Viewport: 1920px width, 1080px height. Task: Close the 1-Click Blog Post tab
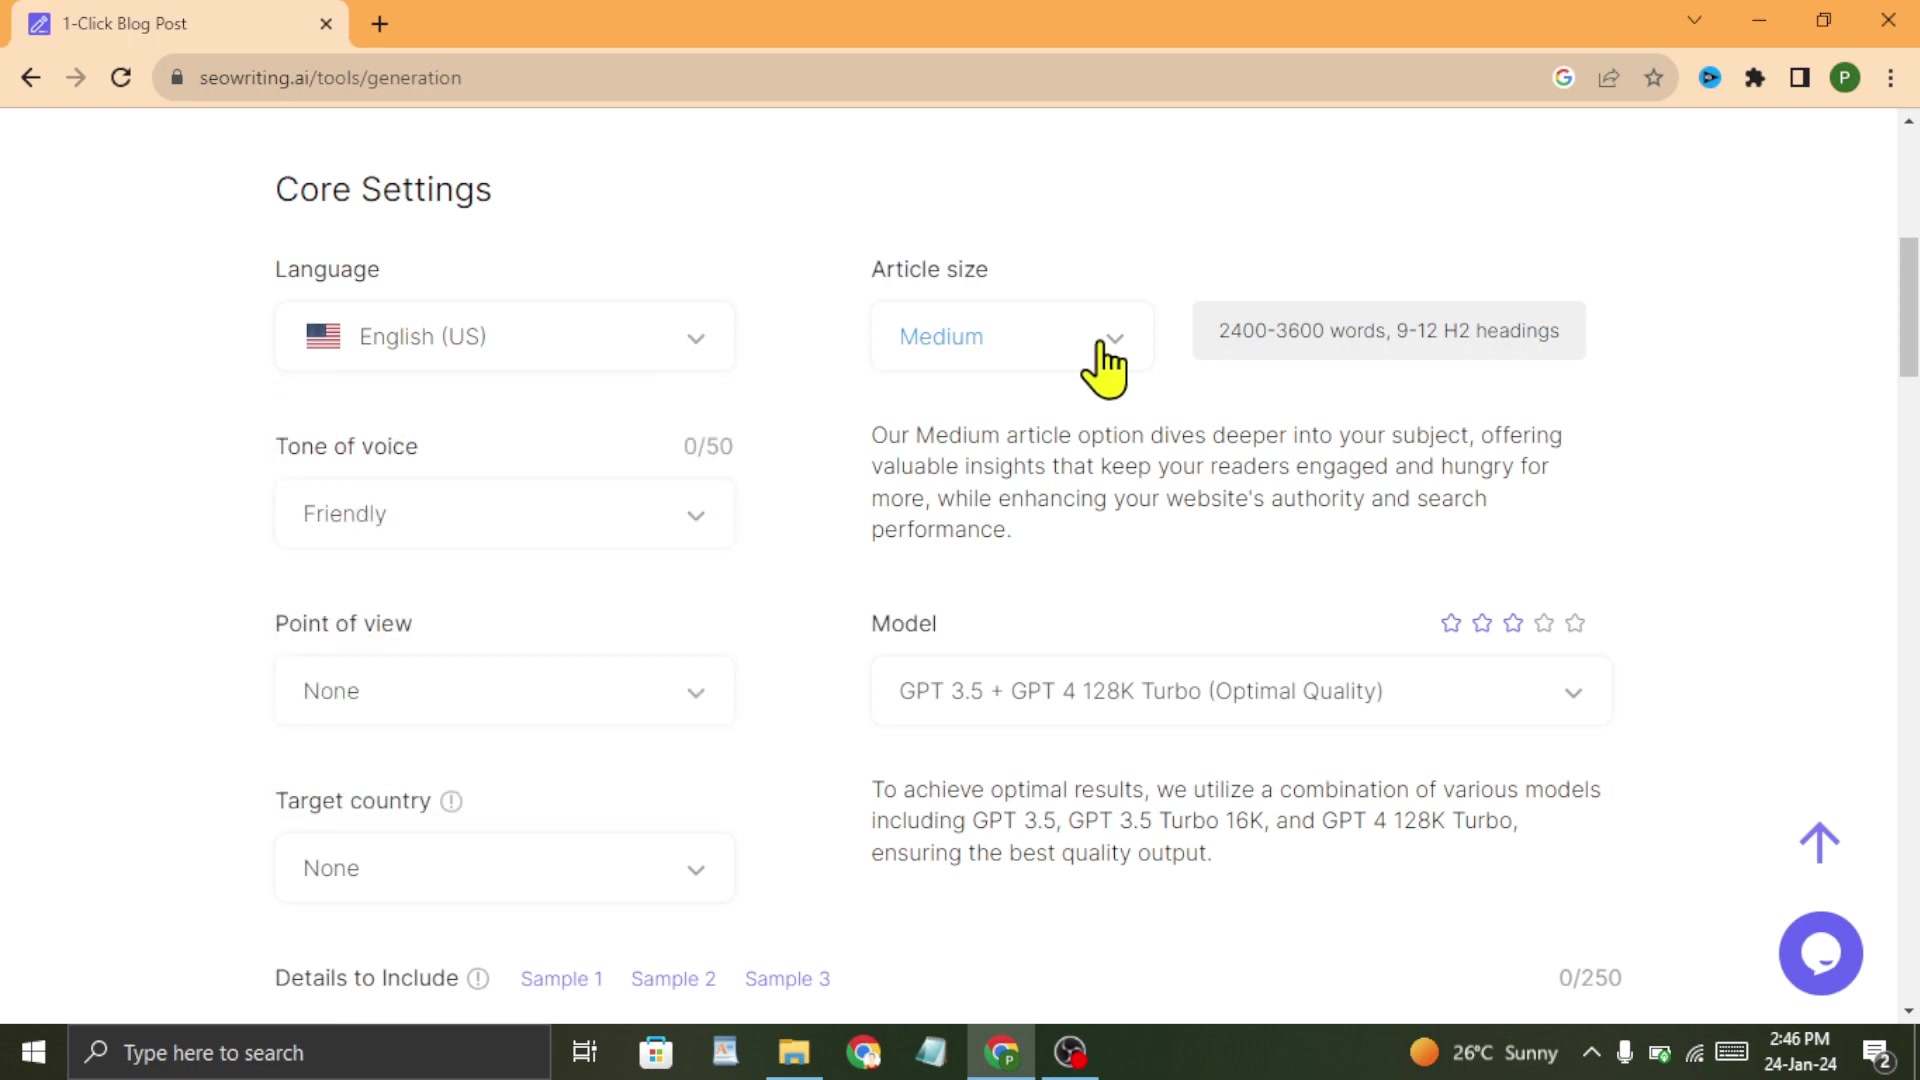pos(326,24)
